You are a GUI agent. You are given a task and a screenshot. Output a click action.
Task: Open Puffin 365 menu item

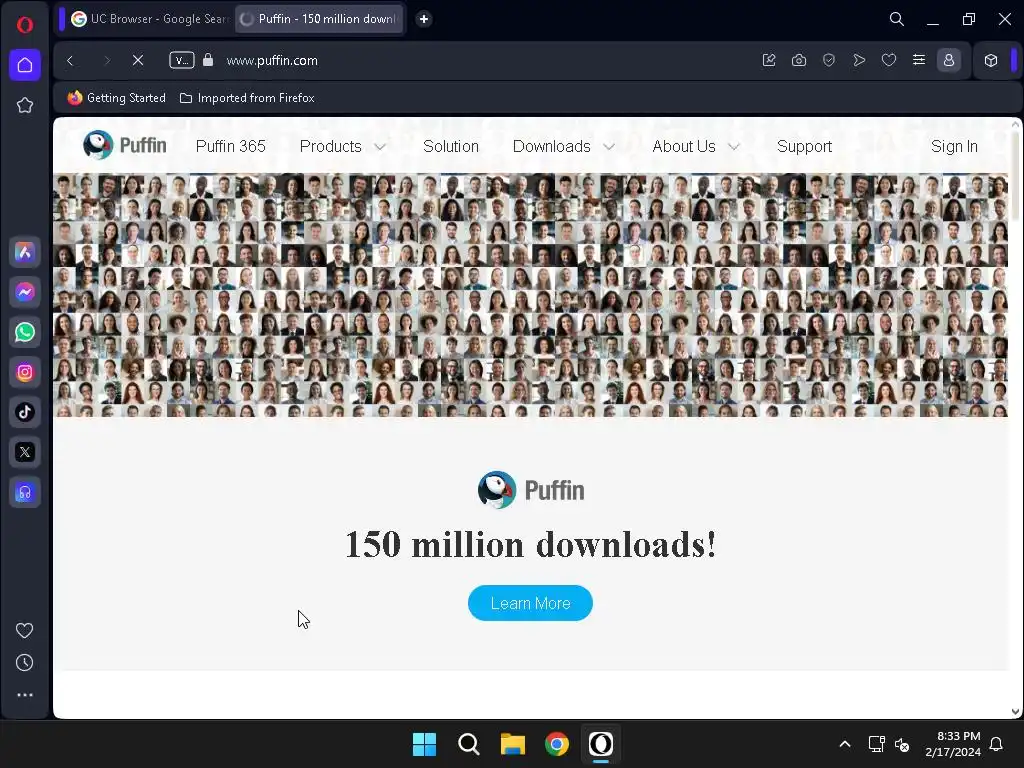[231, 146]
